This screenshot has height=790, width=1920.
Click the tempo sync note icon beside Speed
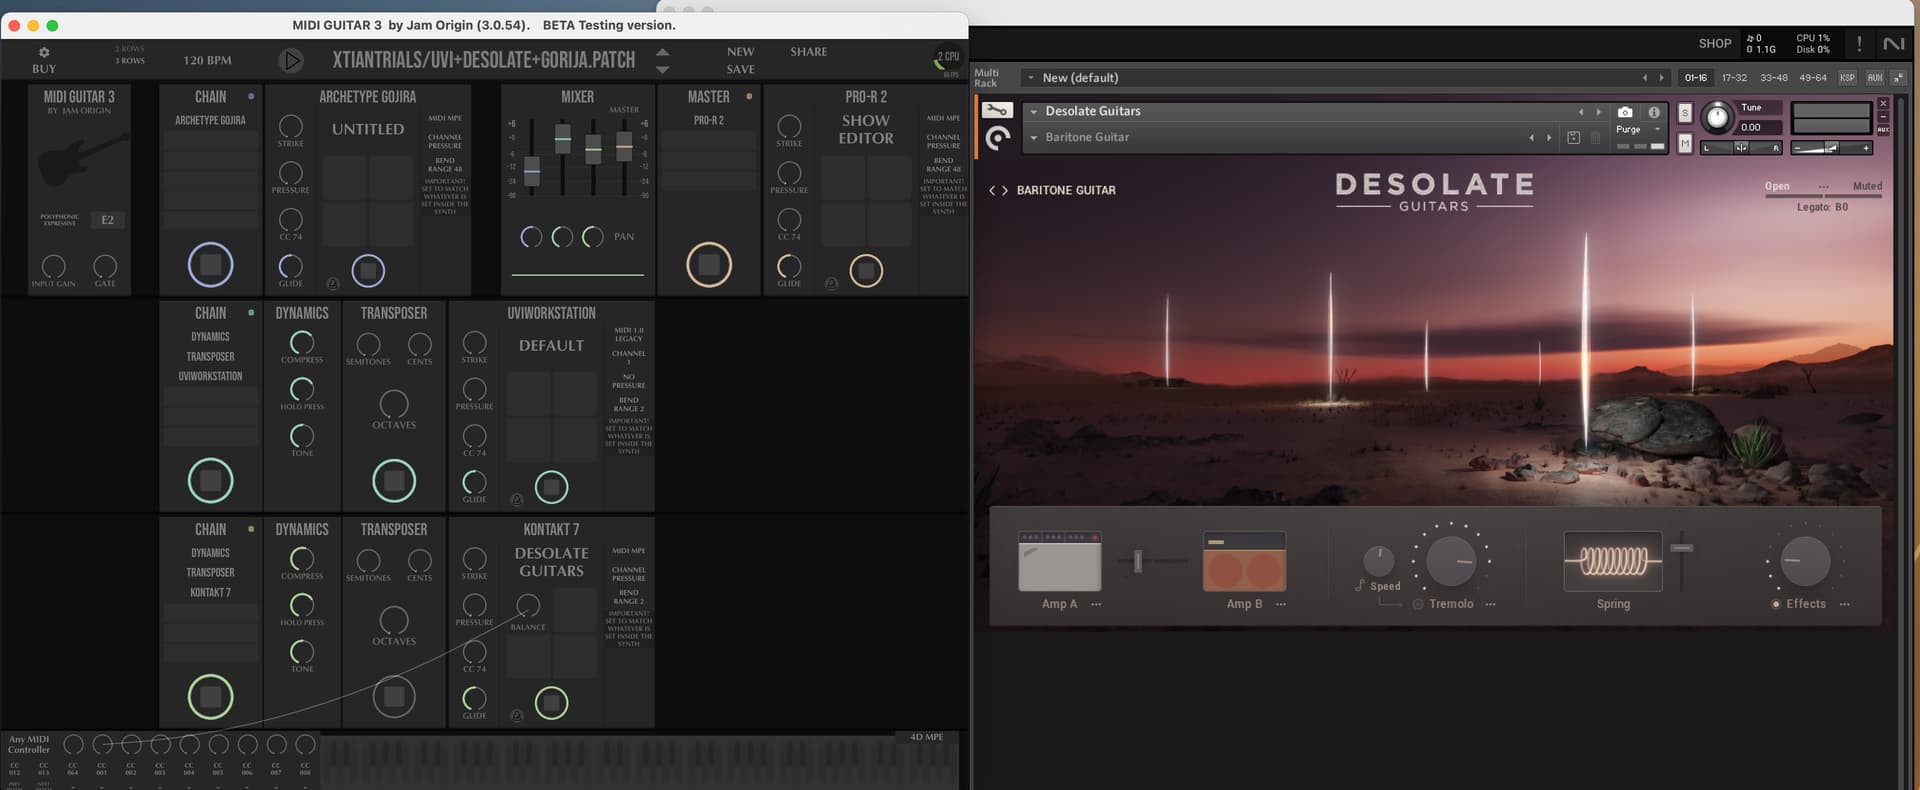click(x=1360, y=585)
